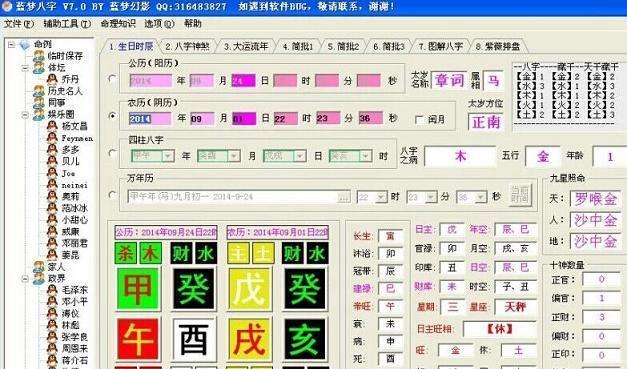Open the 万年历 second dropdown

pyautogui.click(x=481, y=197)
